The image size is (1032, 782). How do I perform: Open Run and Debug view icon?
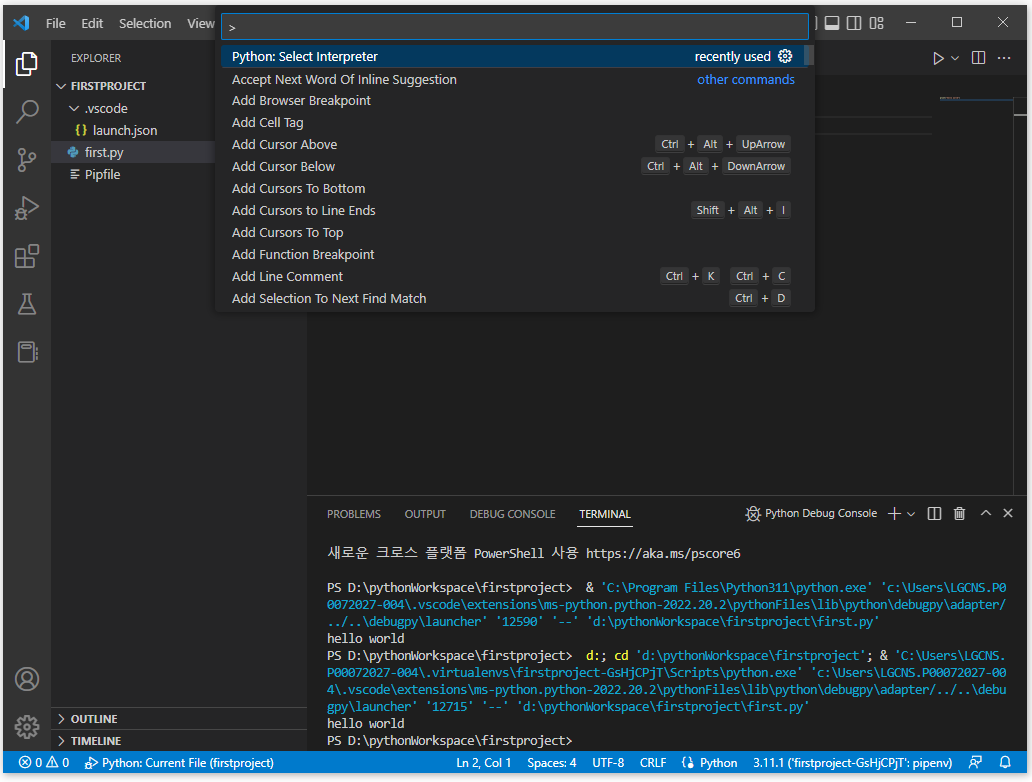point(26,208)
